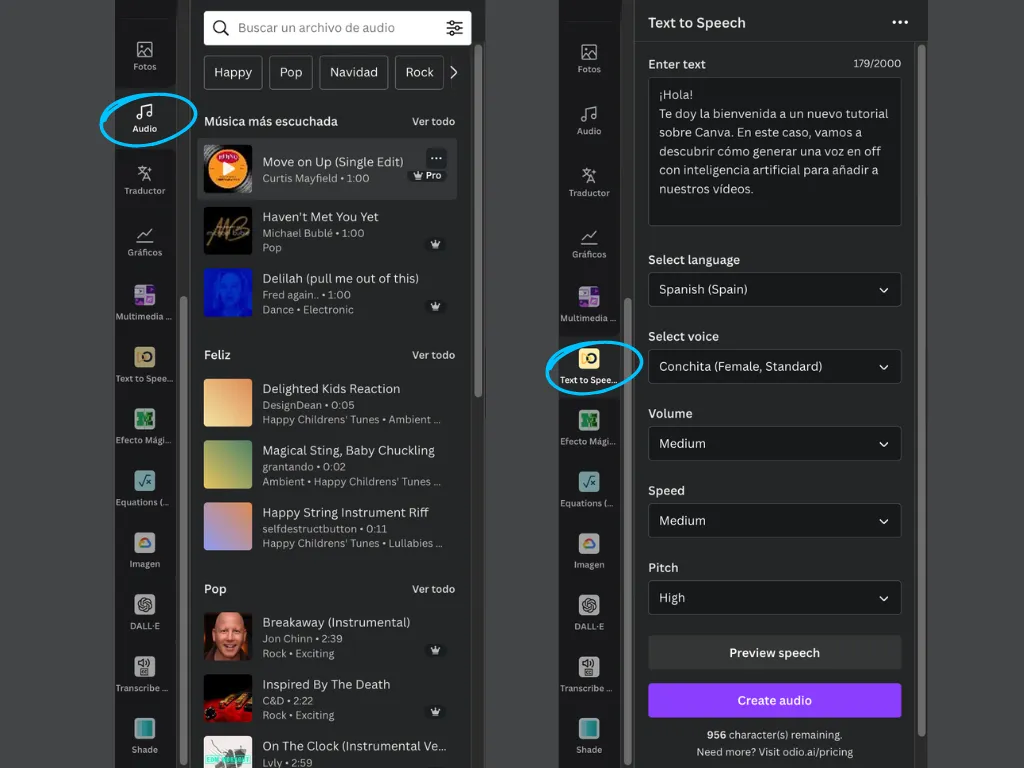The image size is (1024, 768).
Task: Open DALL-E in the left panel sidebar
Action: [x=144, y=612]
